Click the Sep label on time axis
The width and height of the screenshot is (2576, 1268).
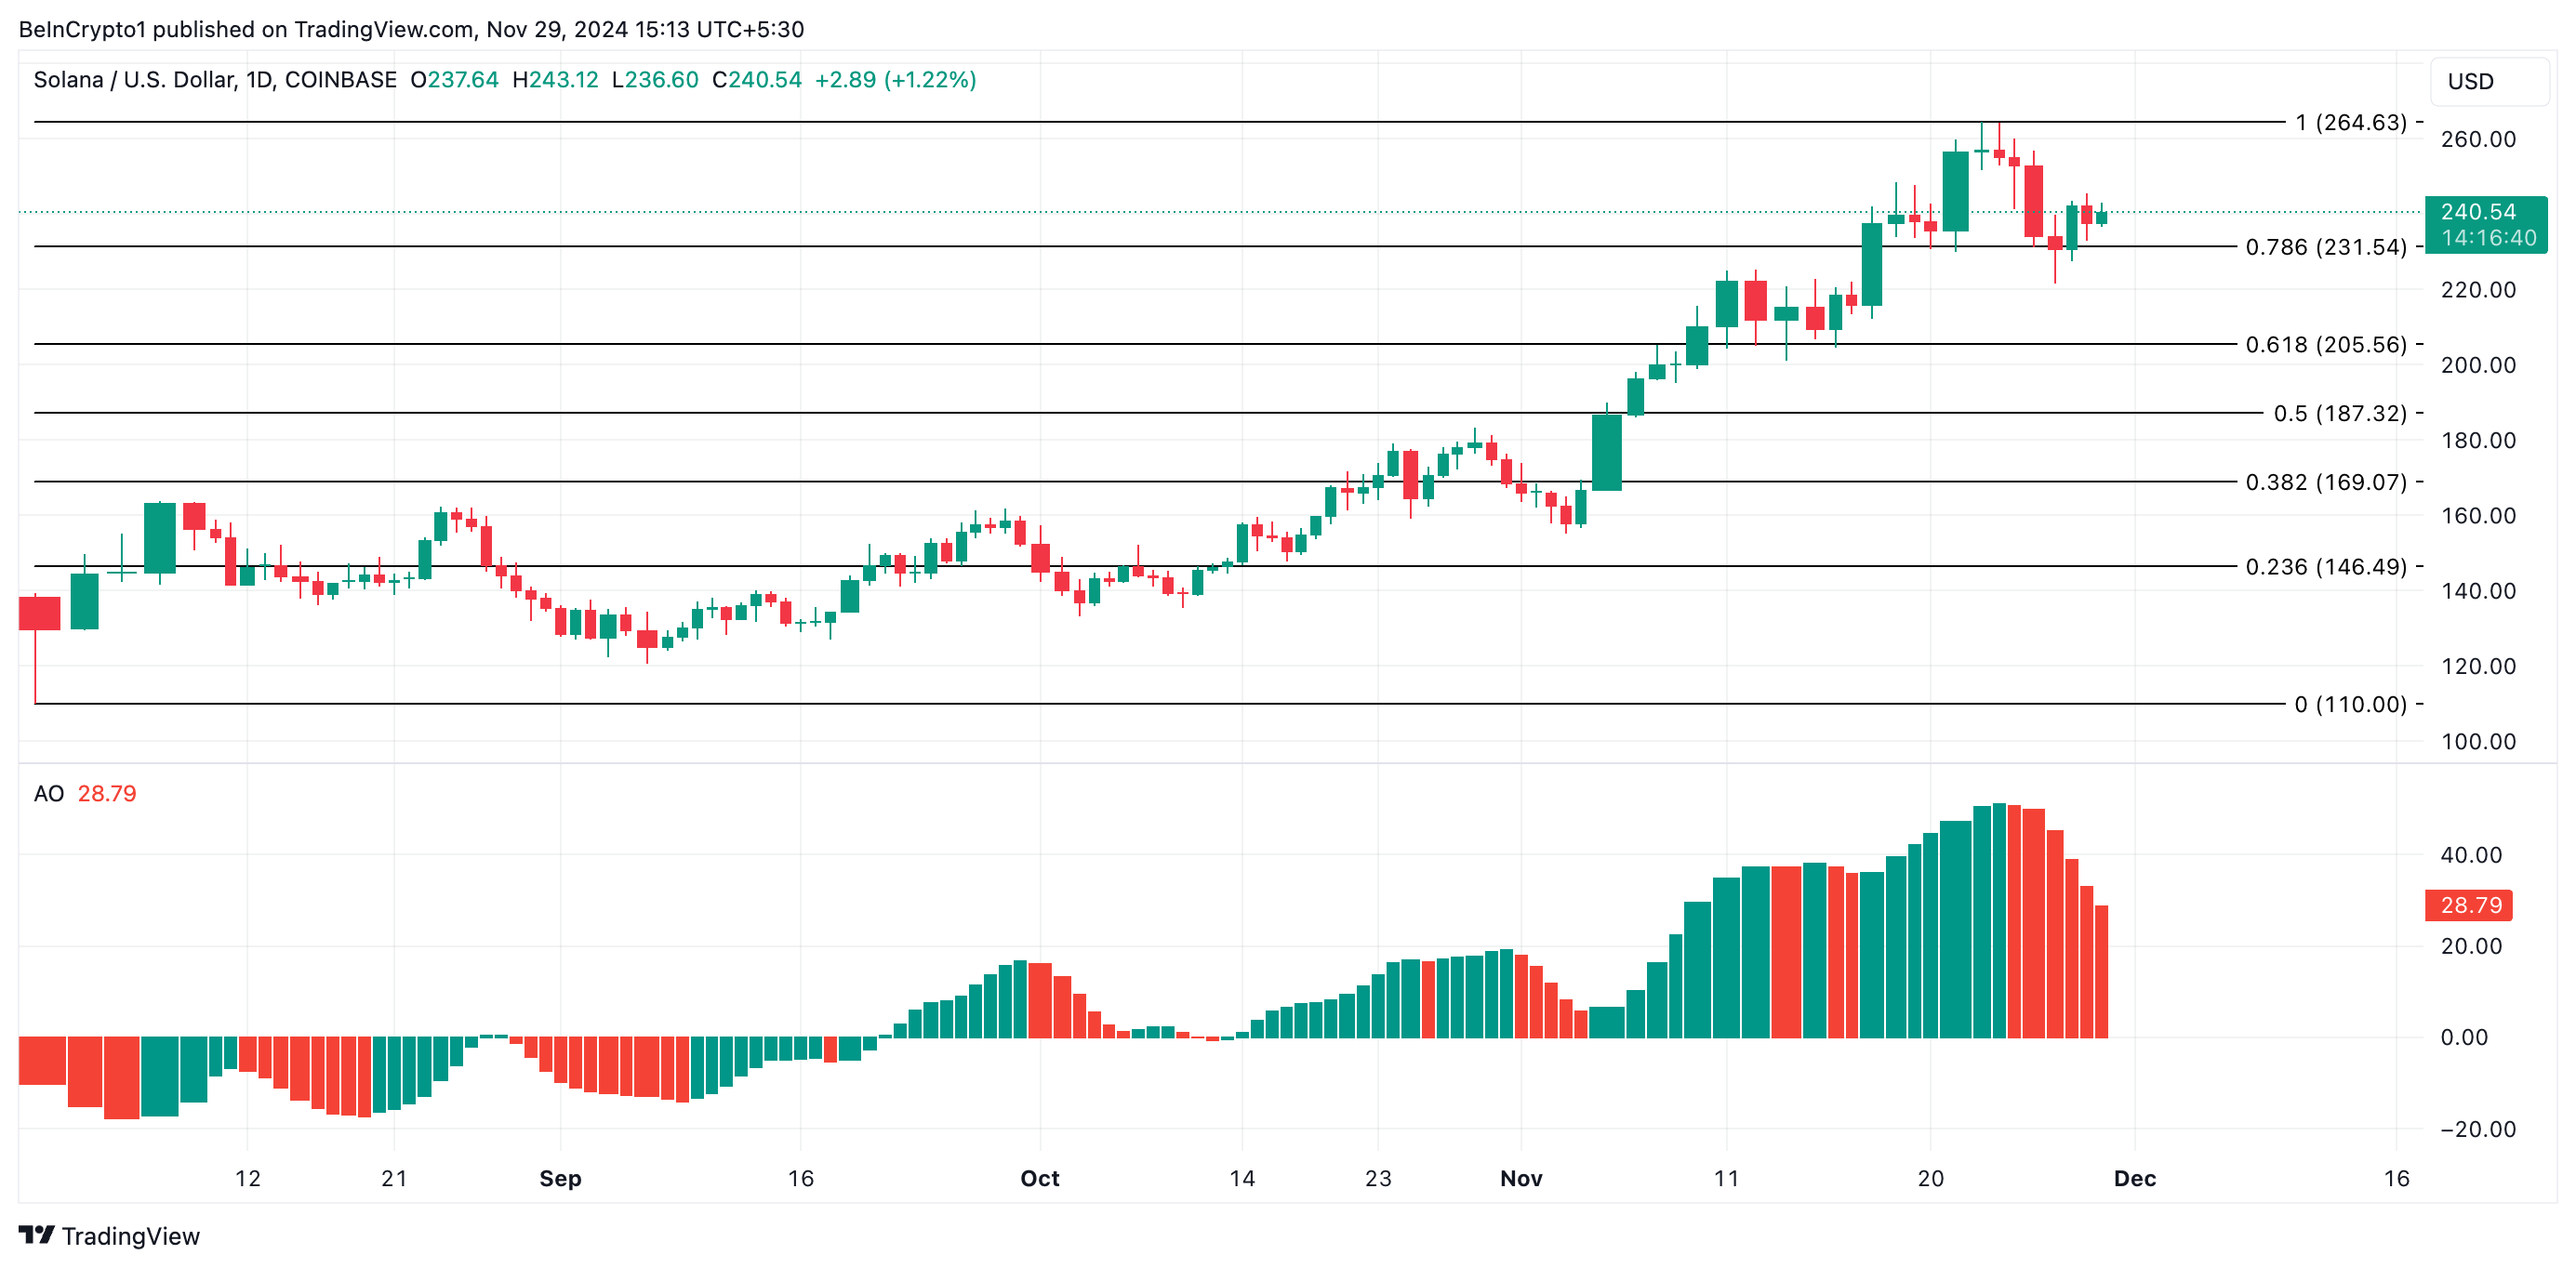pyautogui.click(x=560, y=1179)
